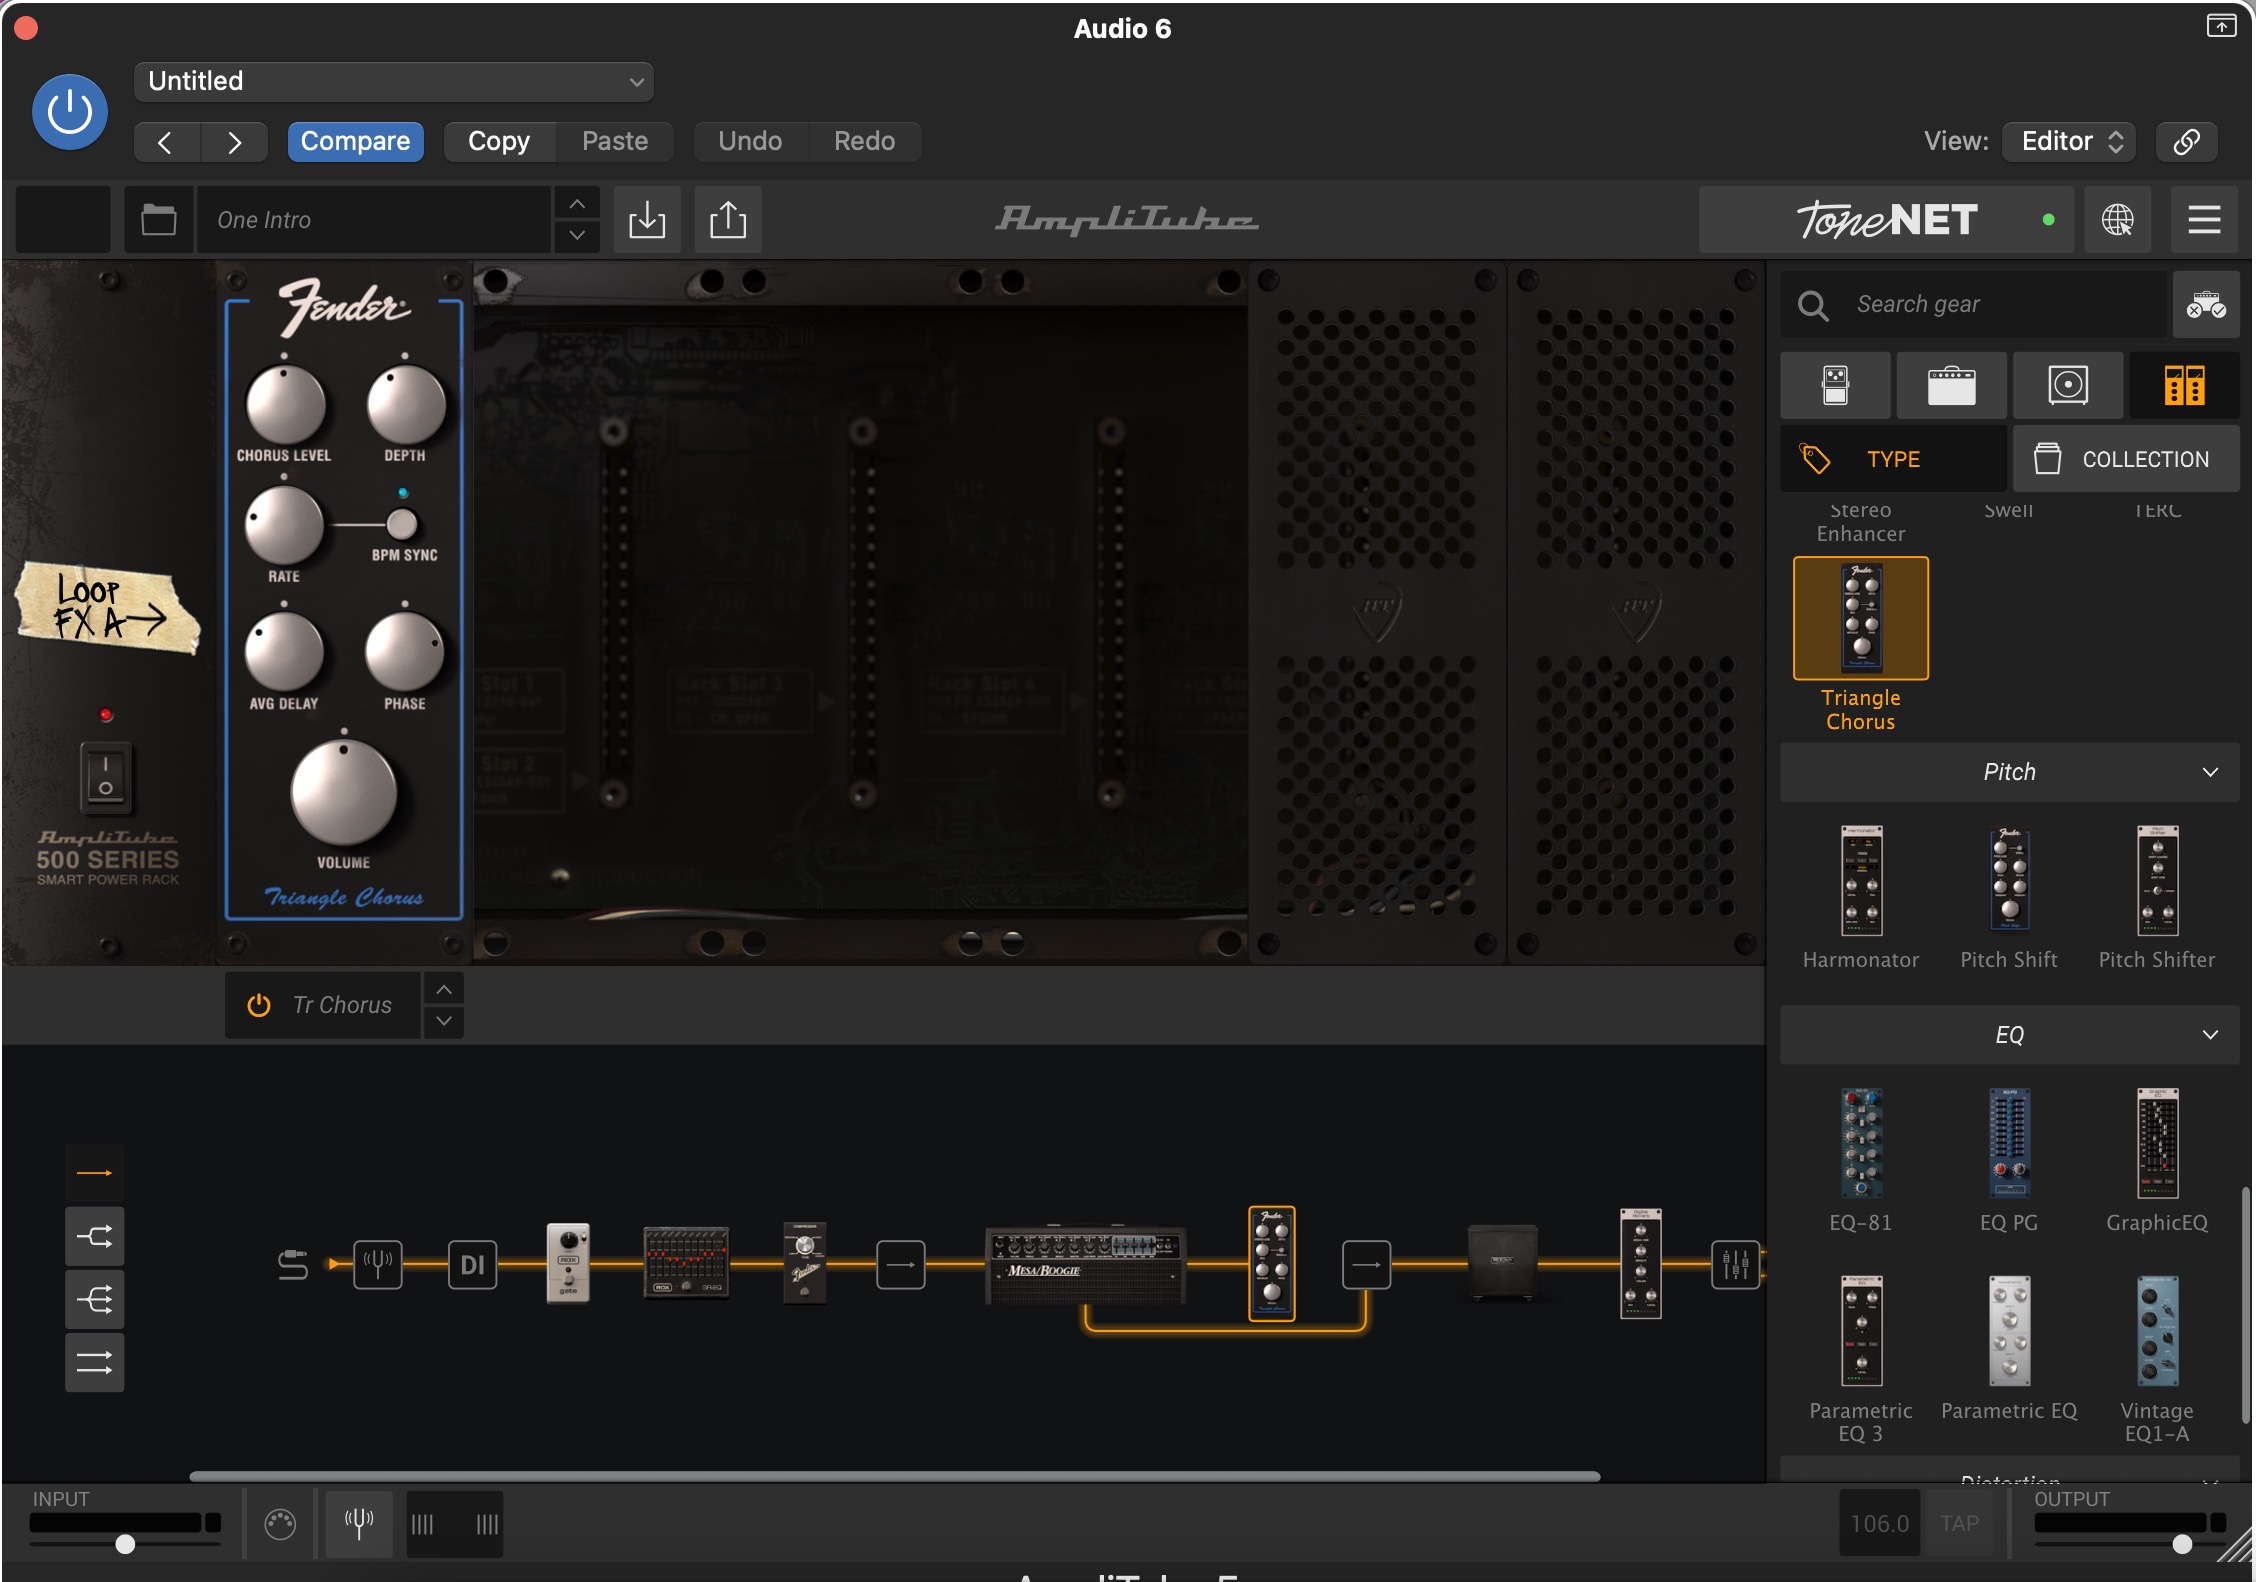Click the TAP tempo button
The height and width of the screenshot is (1582, 2256).
[1960, 1524]
